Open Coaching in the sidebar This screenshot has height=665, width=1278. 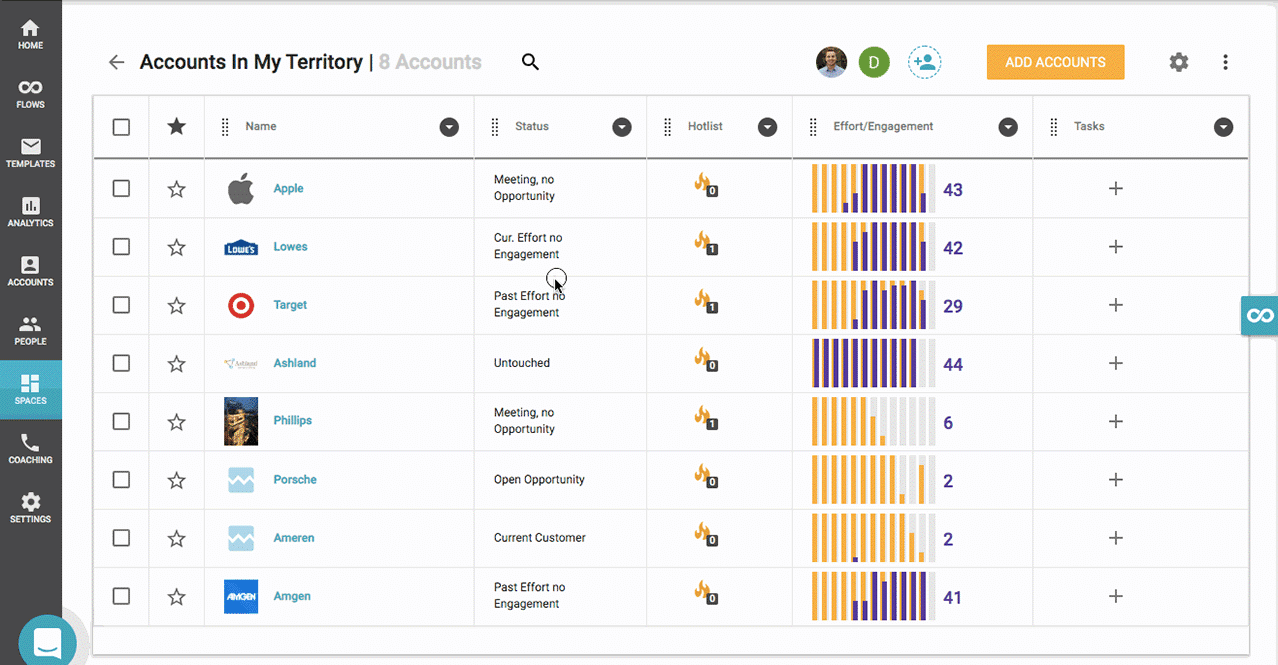[31, 449]
